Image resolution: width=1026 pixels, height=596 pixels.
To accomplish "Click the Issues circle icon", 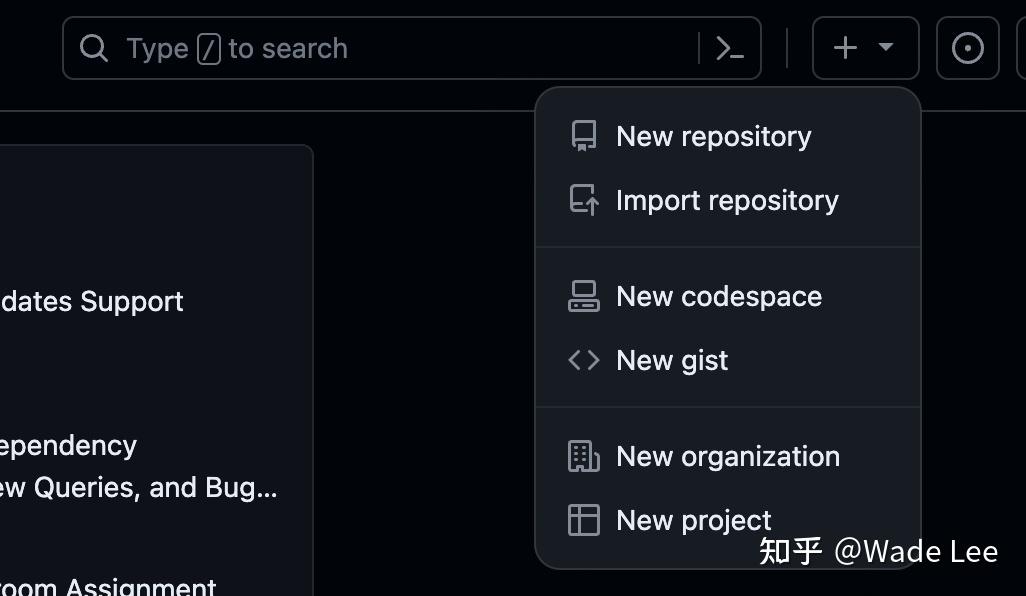I will pos(967,47).
